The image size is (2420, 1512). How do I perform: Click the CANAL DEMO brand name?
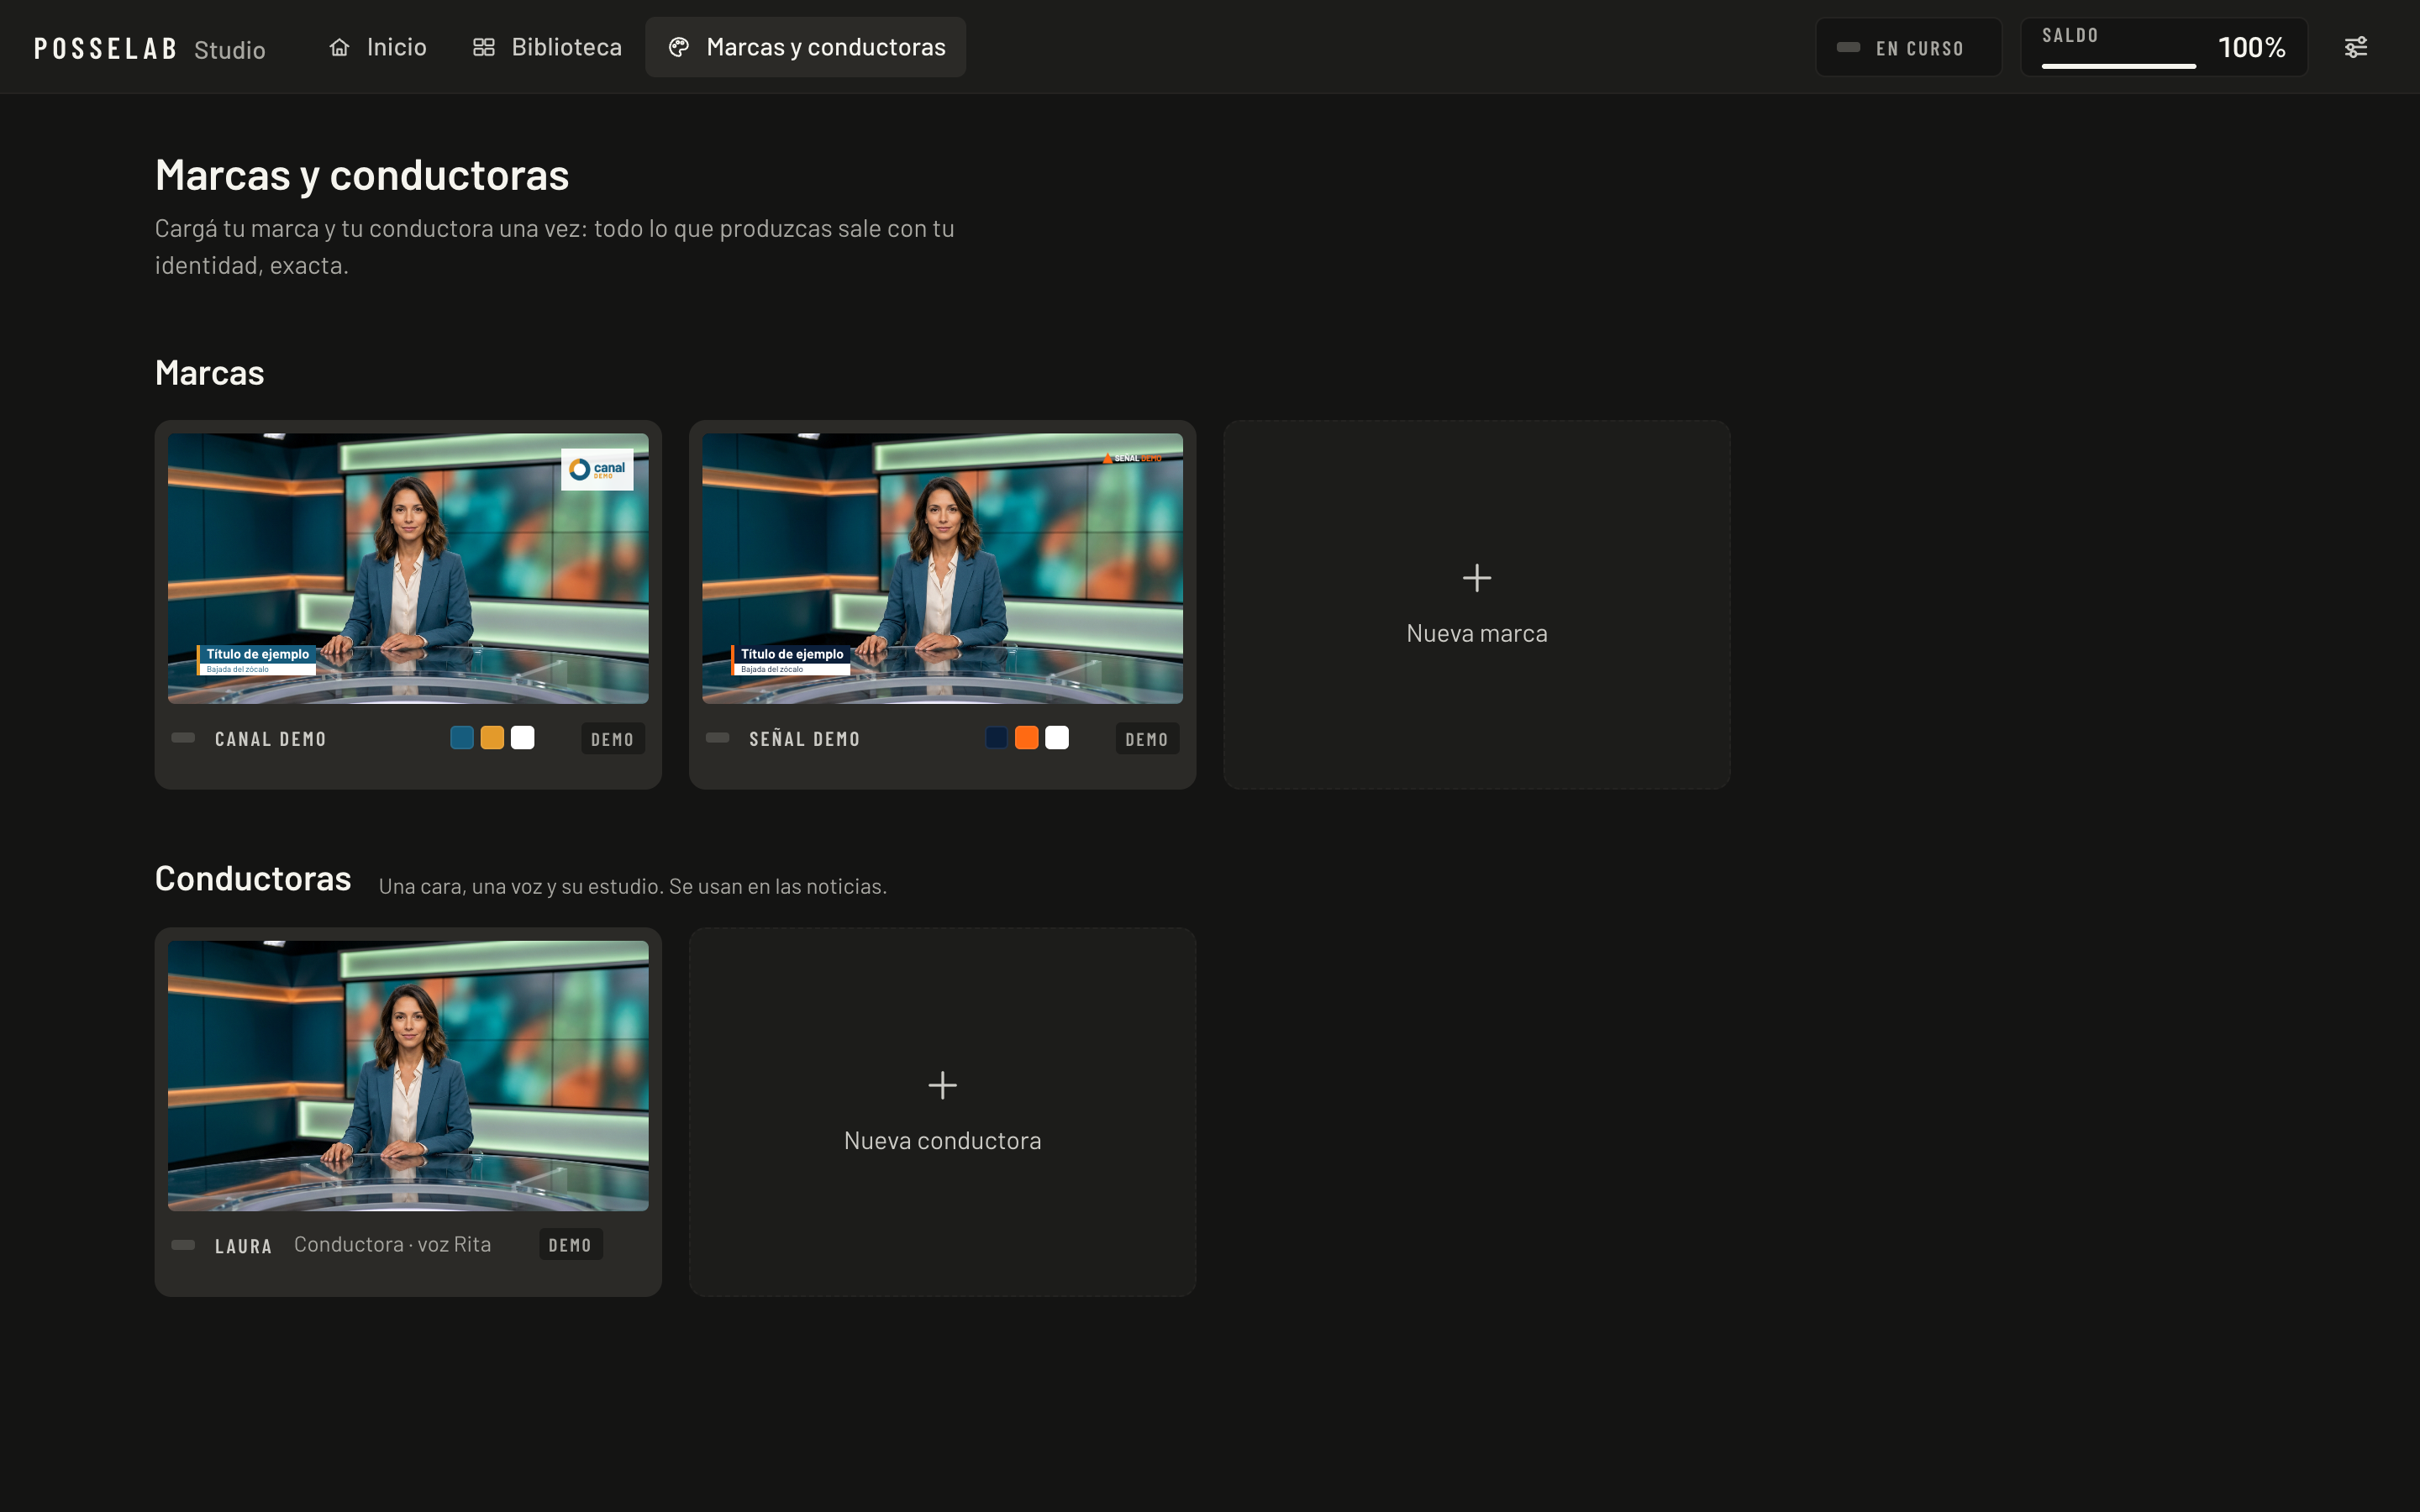coord(271,739)
